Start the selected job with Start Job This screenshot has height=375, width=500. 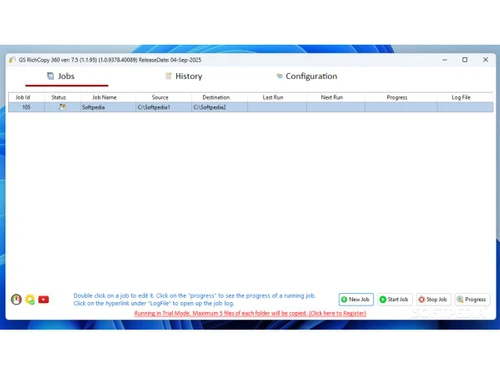point(395,299)
